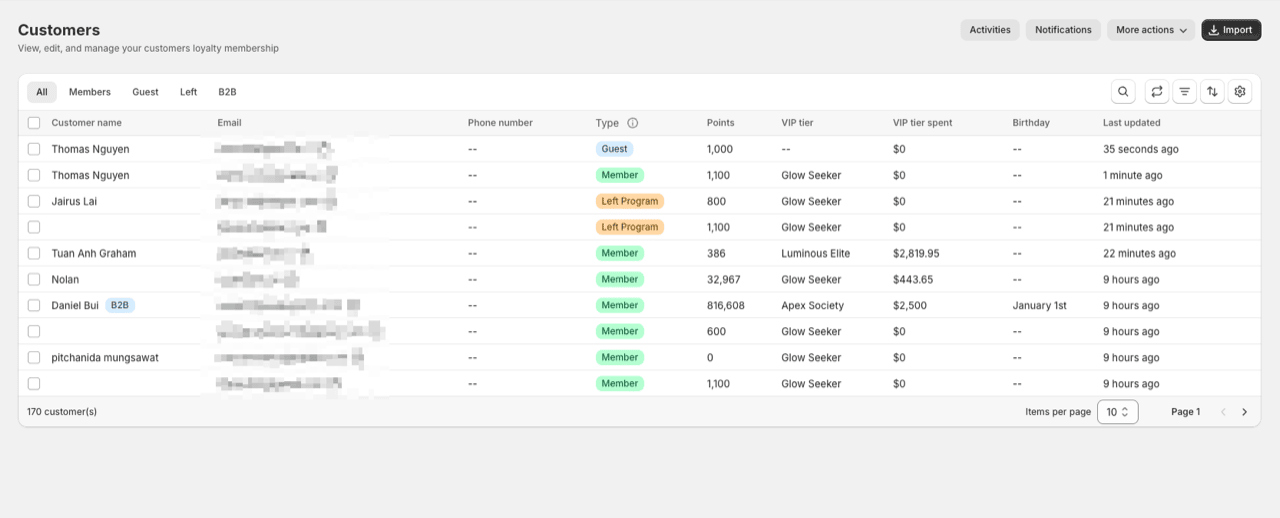Click the VIP tier column header

click(797, 123)
